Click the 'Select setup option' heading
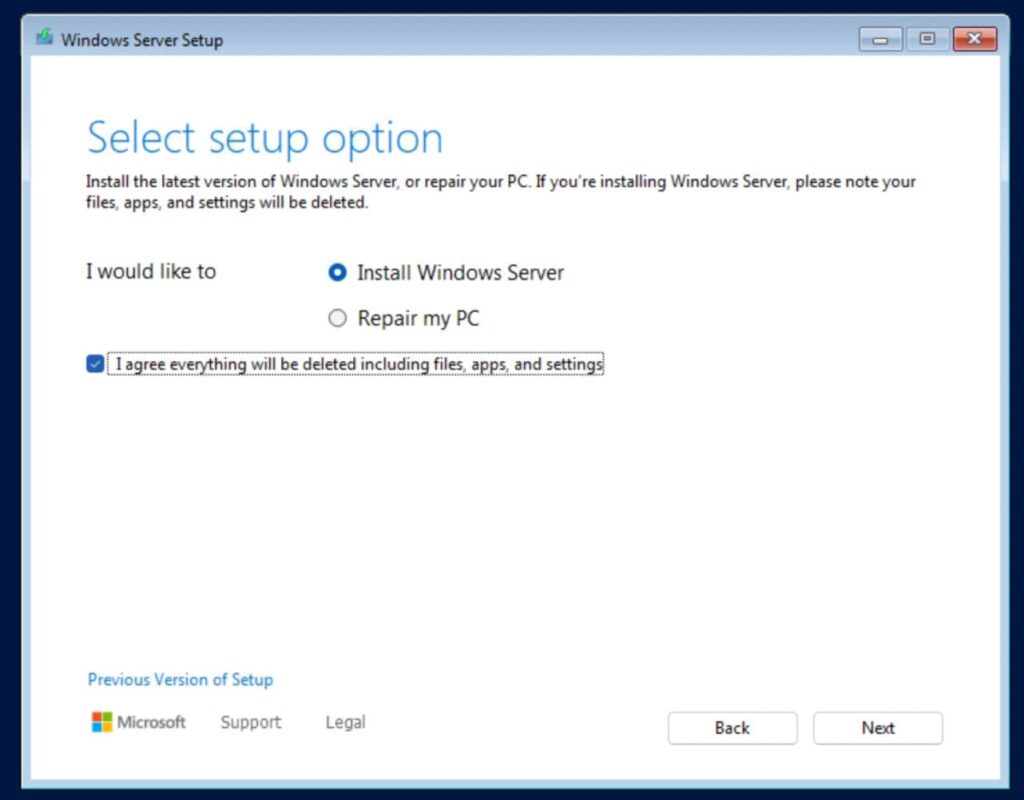The image size is (1024, 800). point(265,138)
